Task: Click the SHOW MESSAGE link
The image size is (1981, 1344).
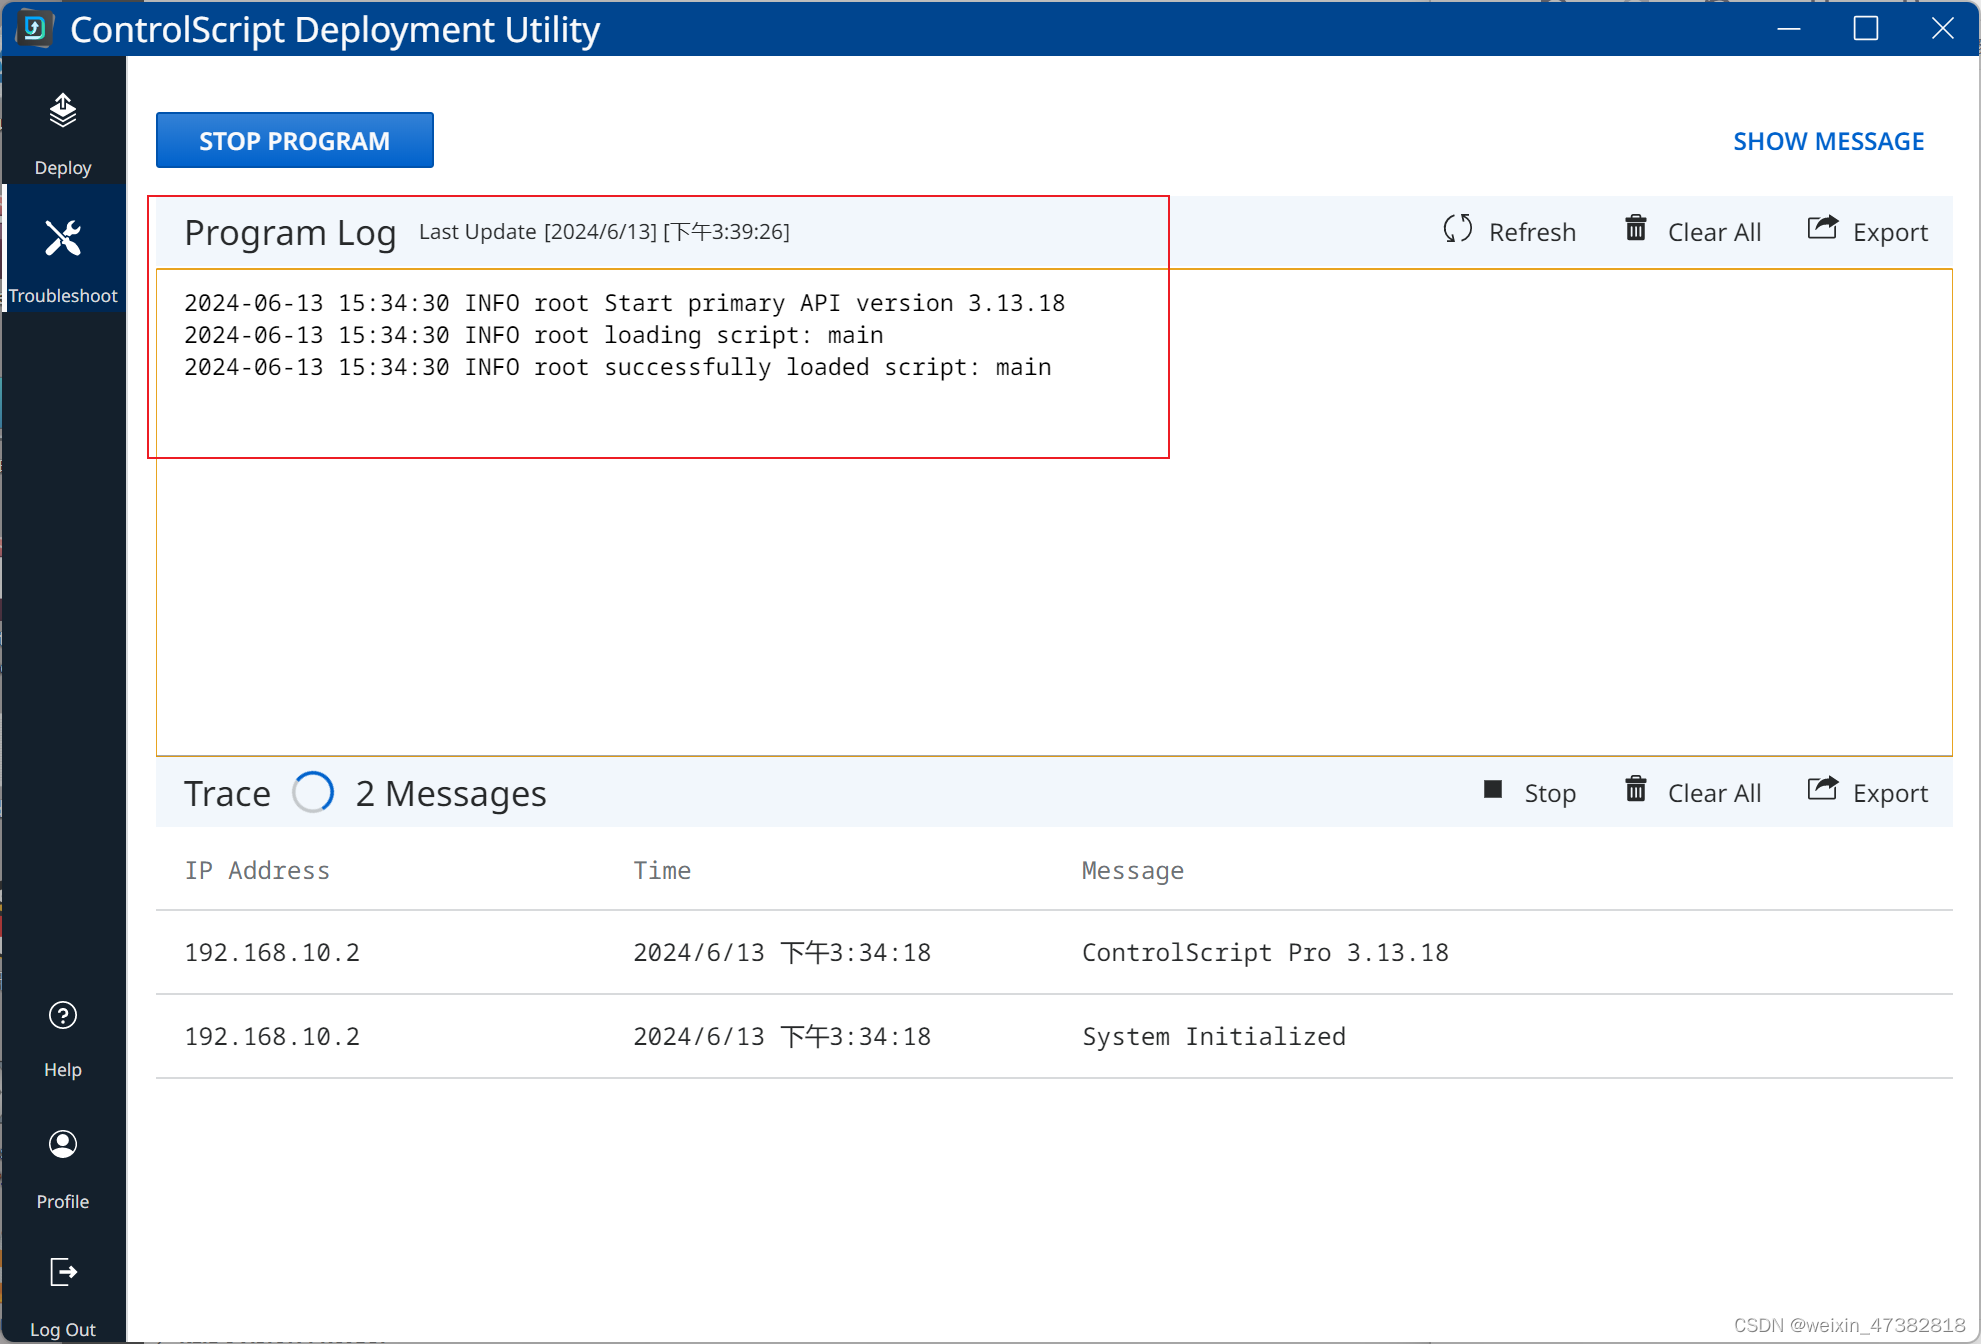Action: point(1828,141)
